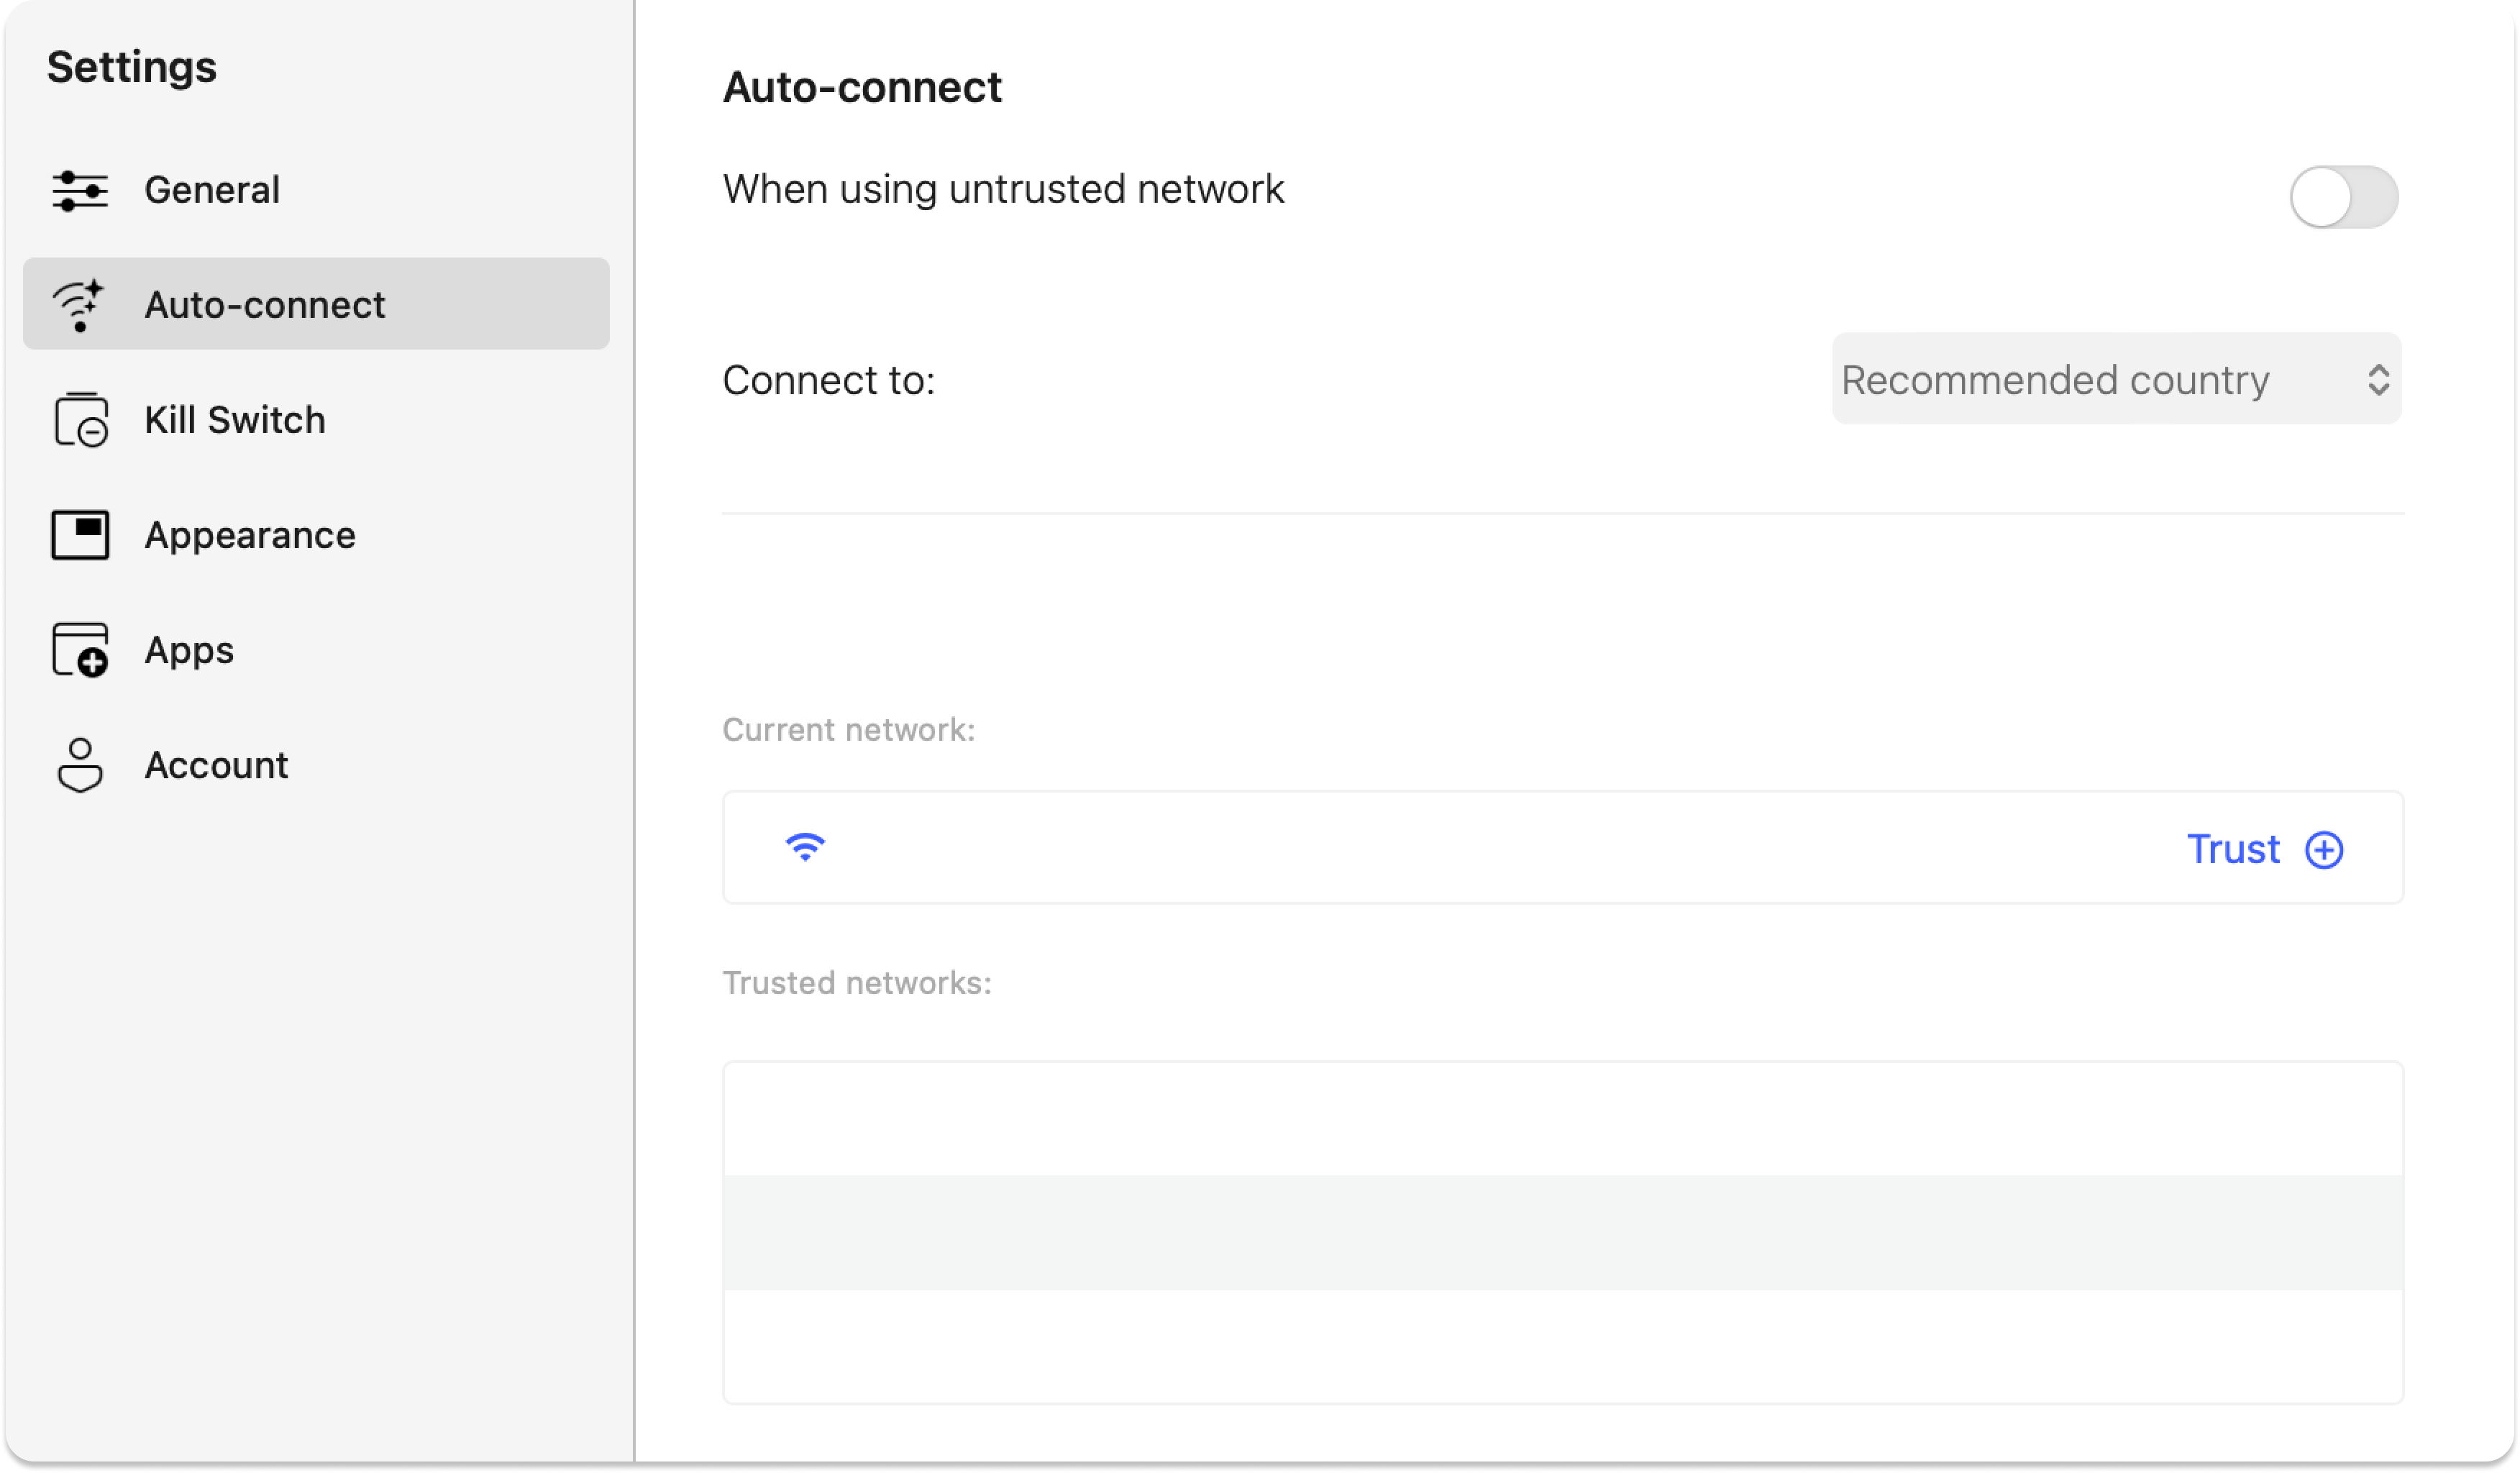The width and height of the screenshot is (2520, 1473).
Task: Click the first empty trusted networks row
Action: click(1562, 1119)
